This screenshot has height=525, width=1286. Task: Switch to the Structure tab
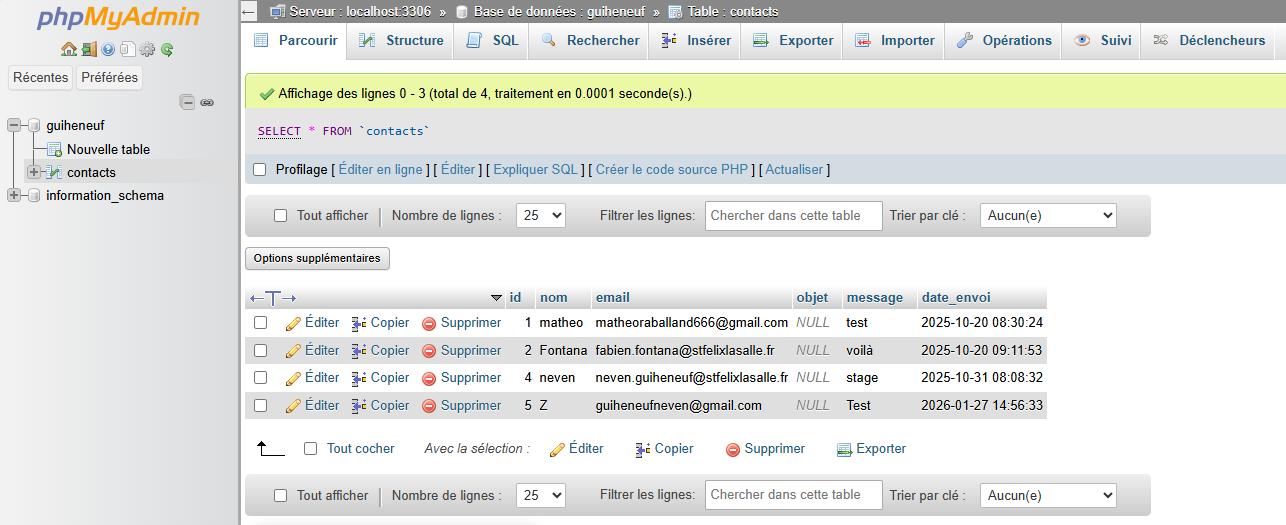tap(401, 41)
